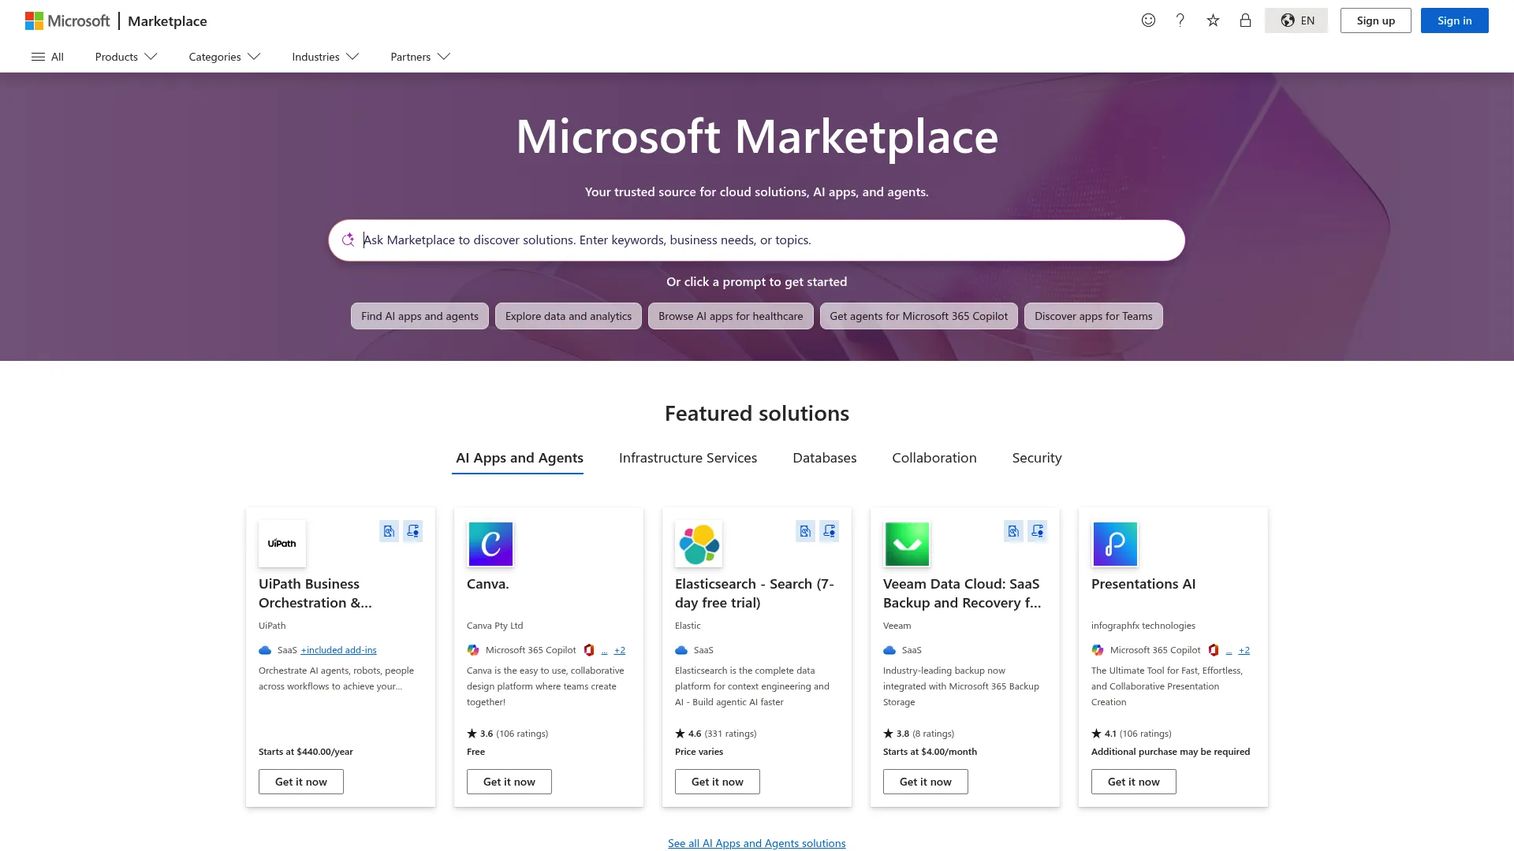Click the Canva app logo
This screenshot has width=1514, height=851.
pyautogui.click(x=490, y=544)
